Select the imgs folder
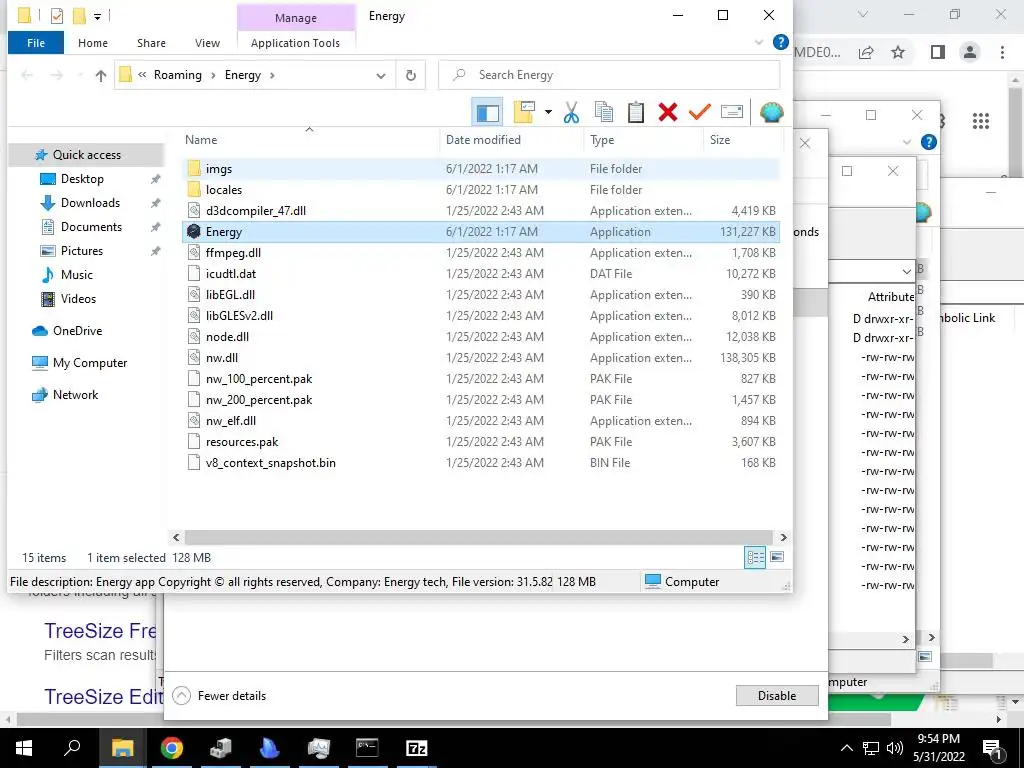 pos(481,168)
